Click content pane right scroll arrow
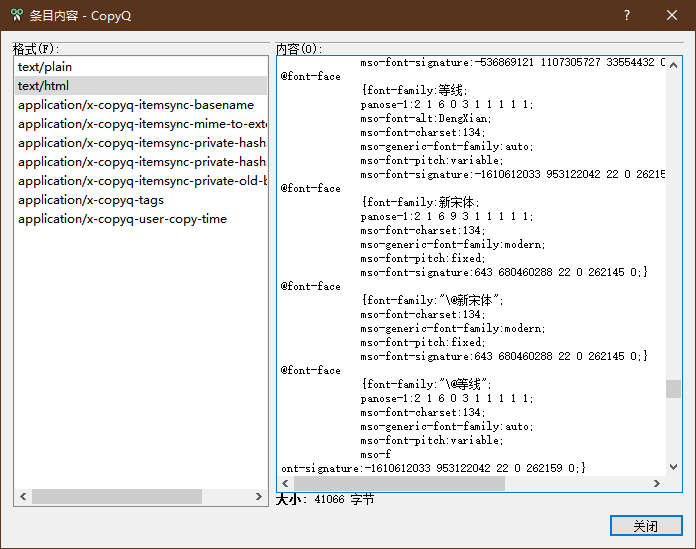Image resolution: width=696 pixels, height=549 pixels. pyautogui.click(x=658, y=484)
